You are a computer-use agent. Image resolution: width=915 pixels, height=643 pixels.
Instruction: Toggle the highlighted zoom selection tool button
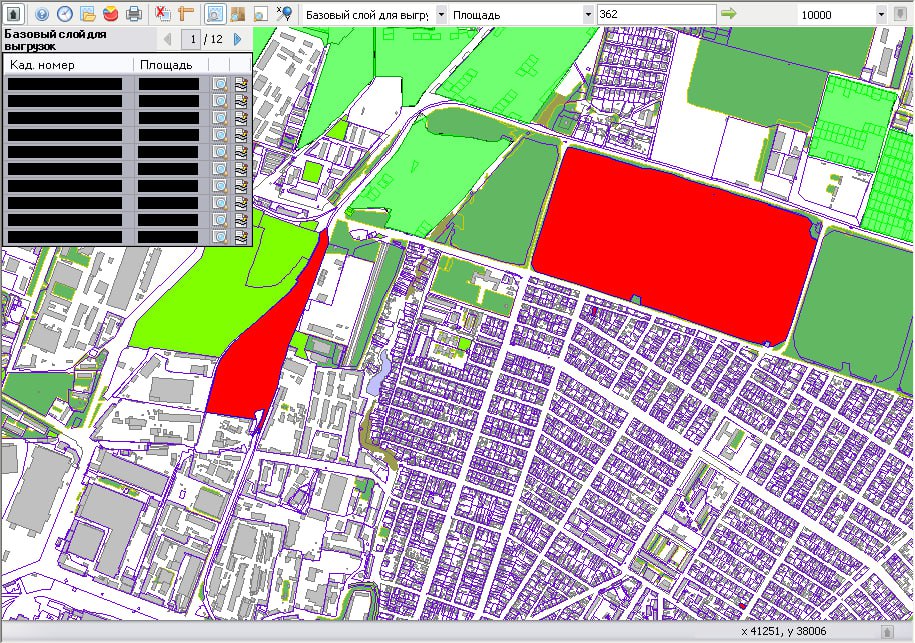[215, 14]
